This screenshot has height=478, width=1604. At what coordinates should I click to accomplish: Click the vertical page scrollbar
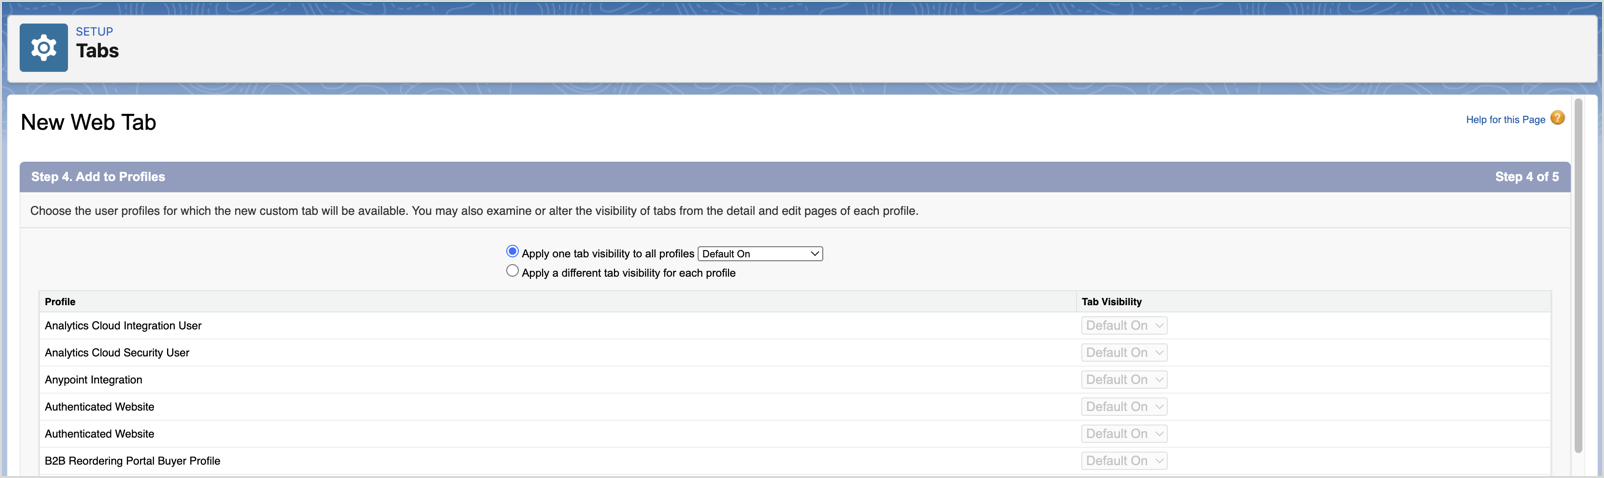pyautogui.click(x=1578, y=275)
